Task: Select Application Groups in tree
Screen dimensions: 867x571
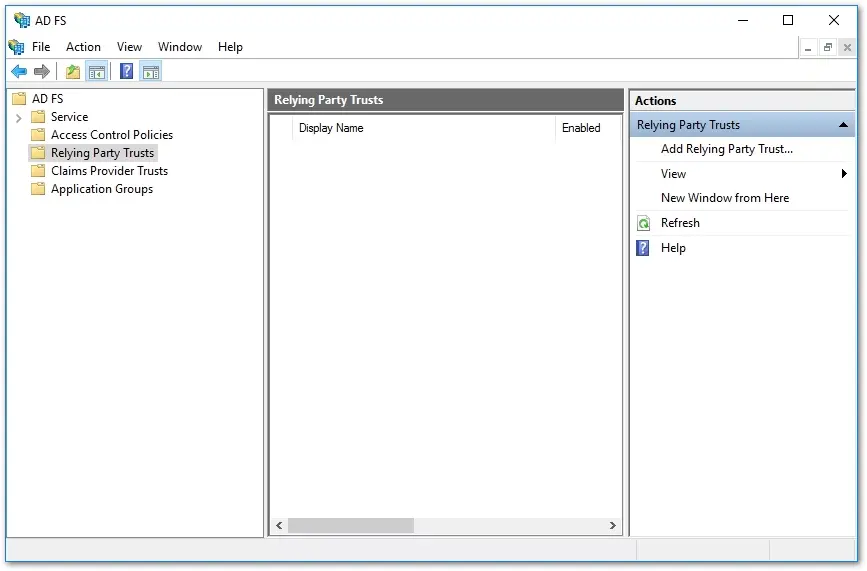Action: point(102,189)
